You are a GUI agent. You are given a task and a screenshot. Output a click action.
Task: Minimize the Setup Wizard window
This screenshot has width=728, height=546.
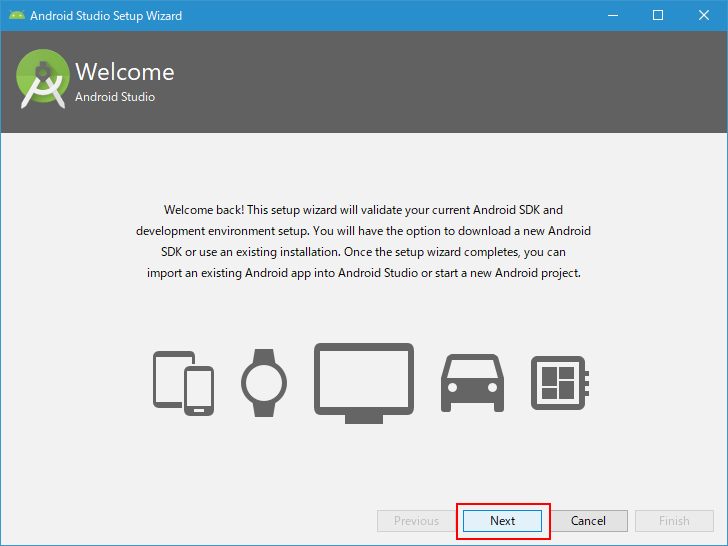point(613,15)
